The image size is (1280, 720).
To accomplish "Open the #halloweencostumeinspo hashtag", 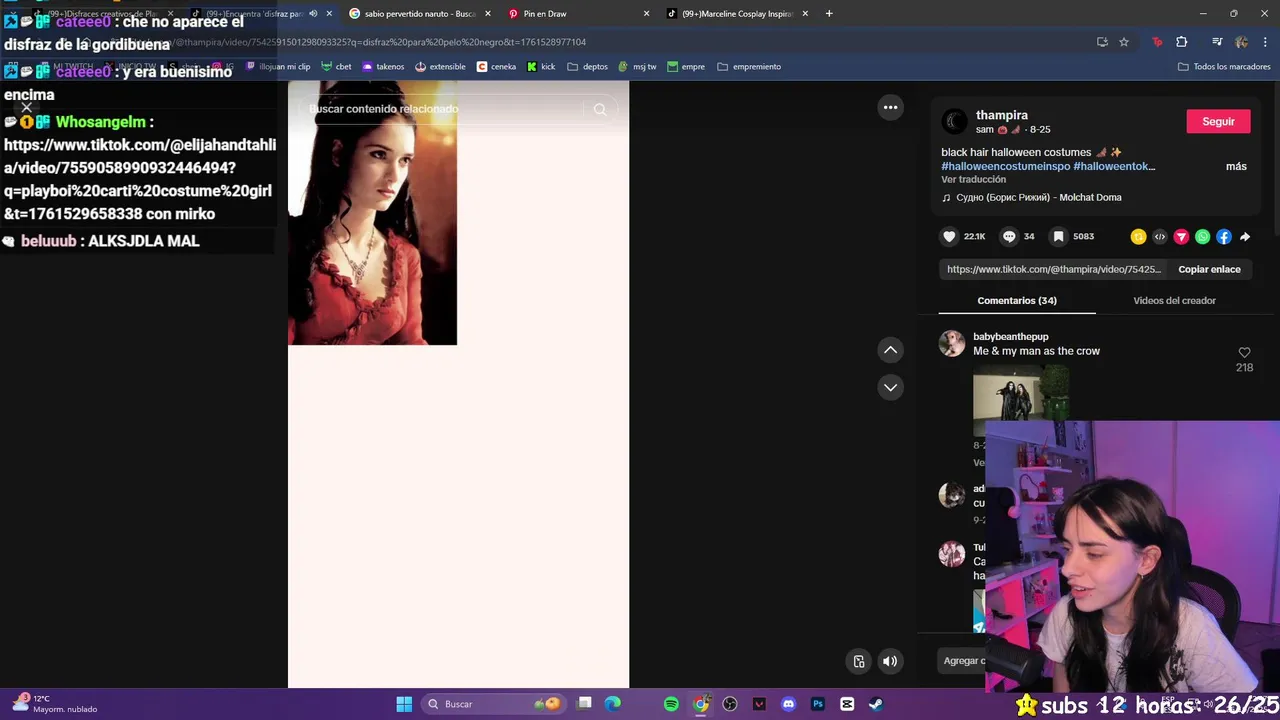I will click(1005, 166).
